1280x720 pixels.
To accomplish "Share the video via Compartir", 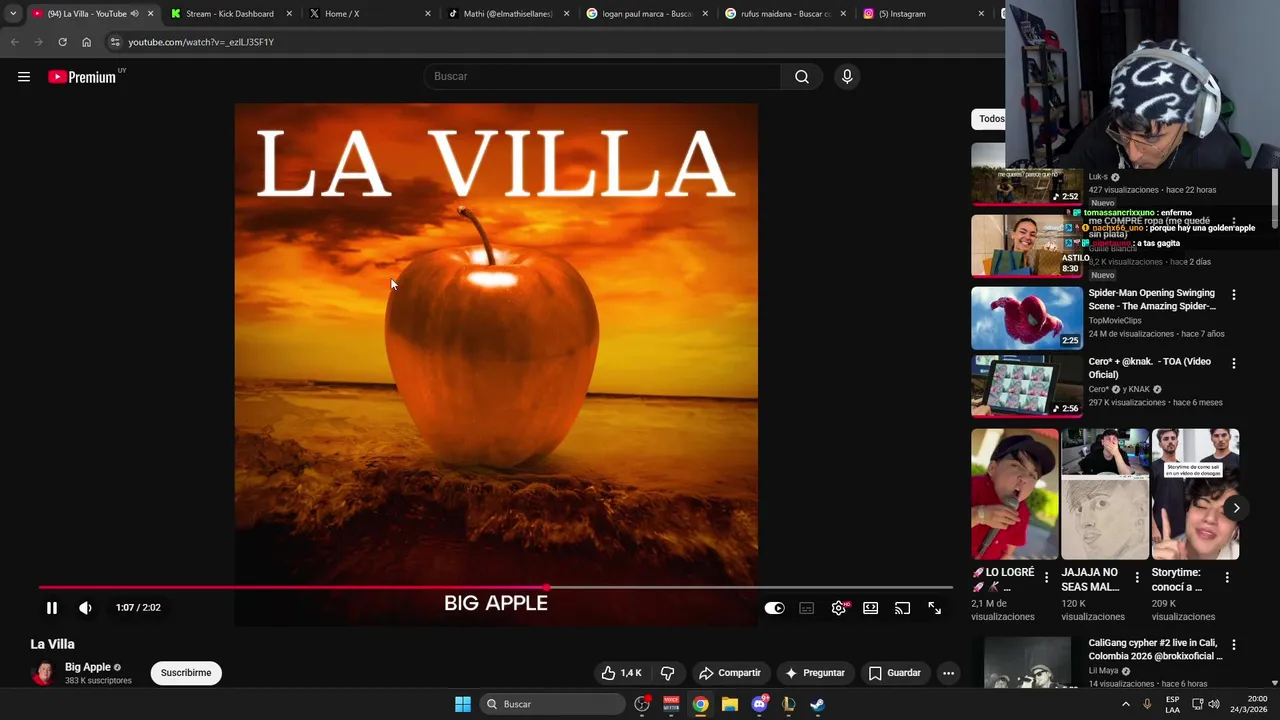I will pyautogui.click(x=730, y=673).
